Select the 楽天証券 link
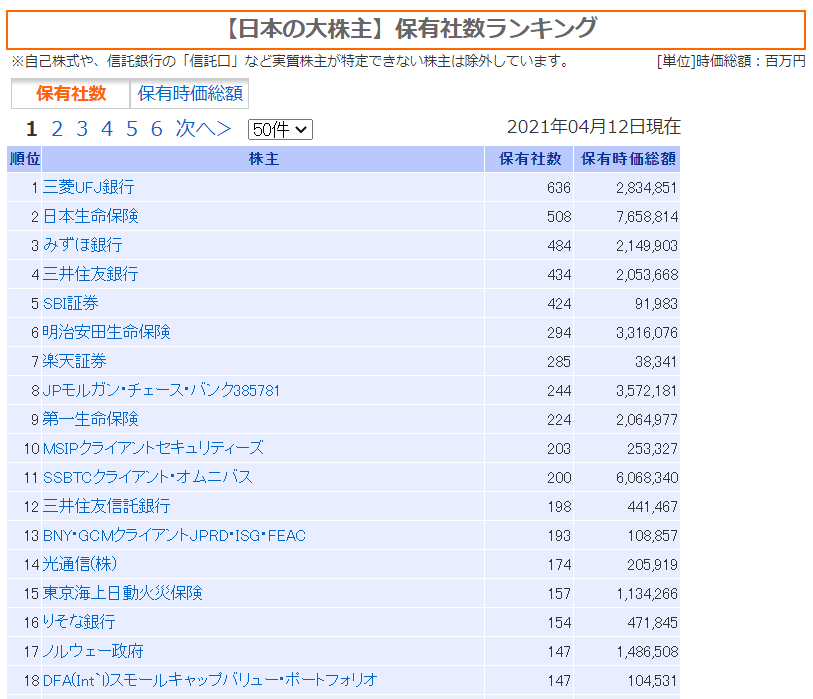Viewport: 813px width, 699px height. [74, 361]
